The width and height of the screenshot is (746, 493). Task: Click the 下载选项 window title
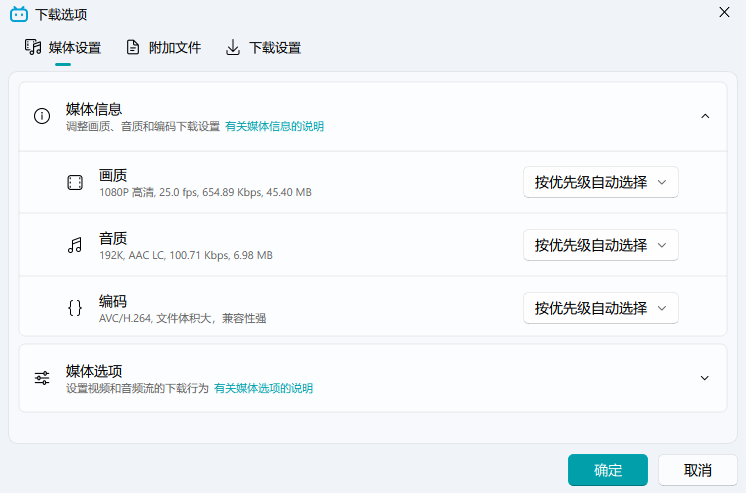61,15
